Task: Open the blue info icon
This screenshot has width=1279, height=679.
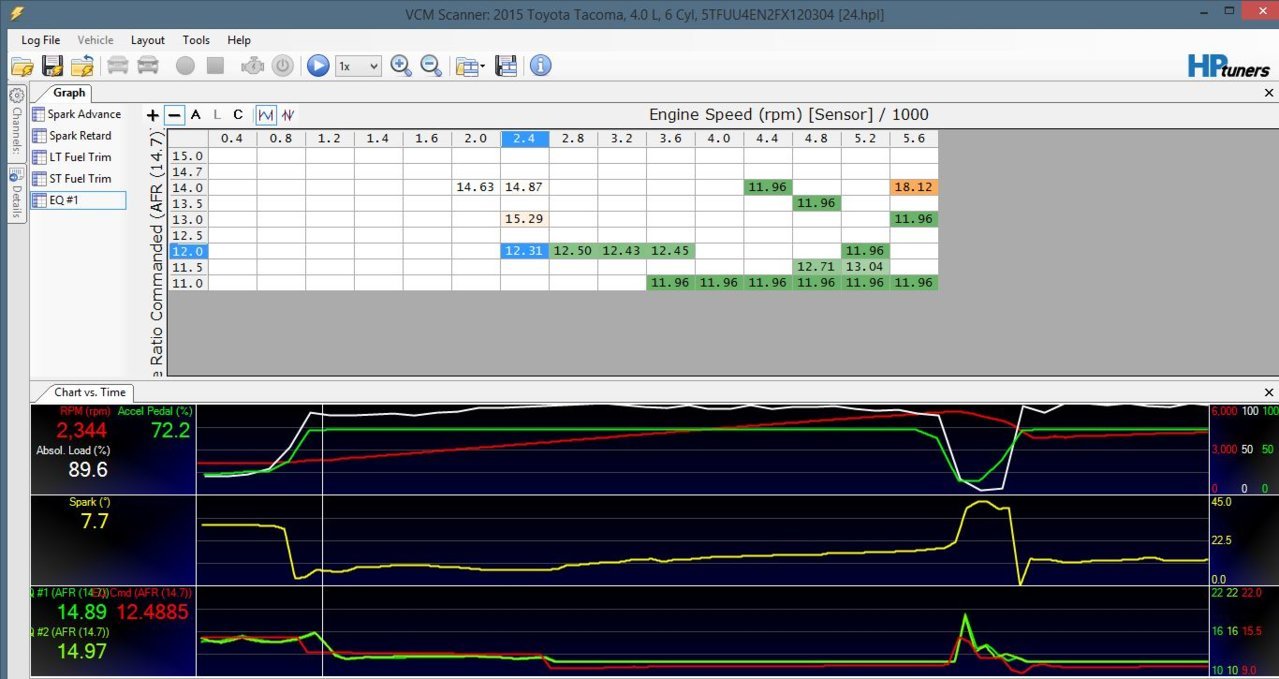Action: pos(540,66)
